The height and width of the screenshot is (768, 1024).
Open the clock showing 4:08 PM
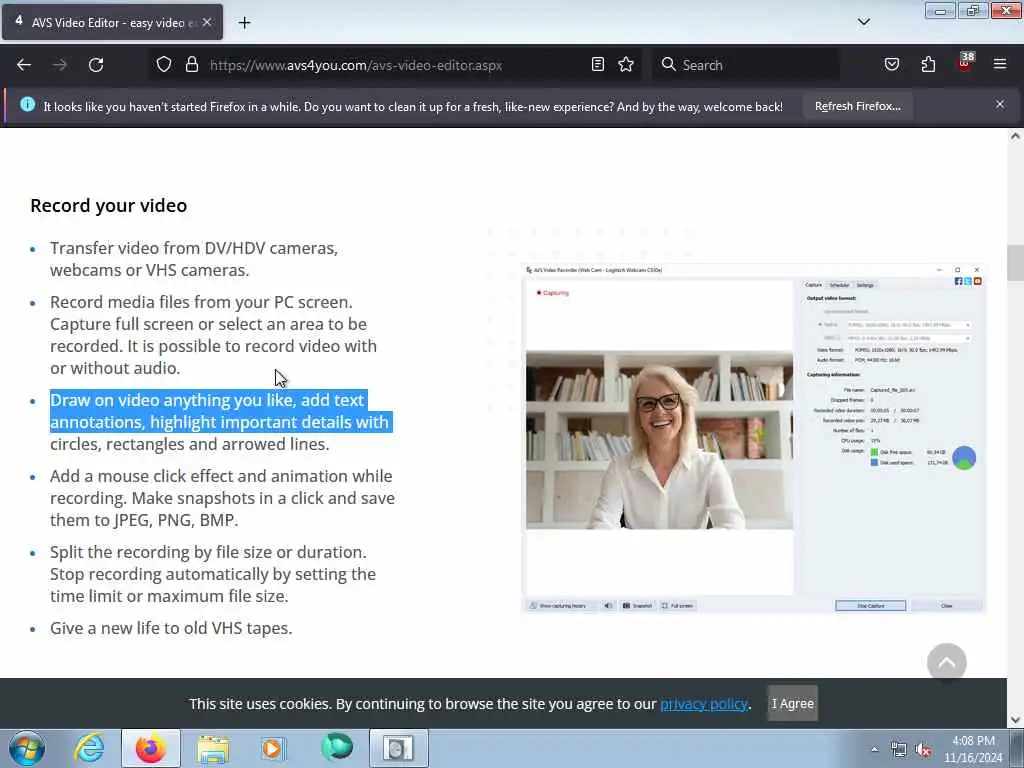point(973,749)
